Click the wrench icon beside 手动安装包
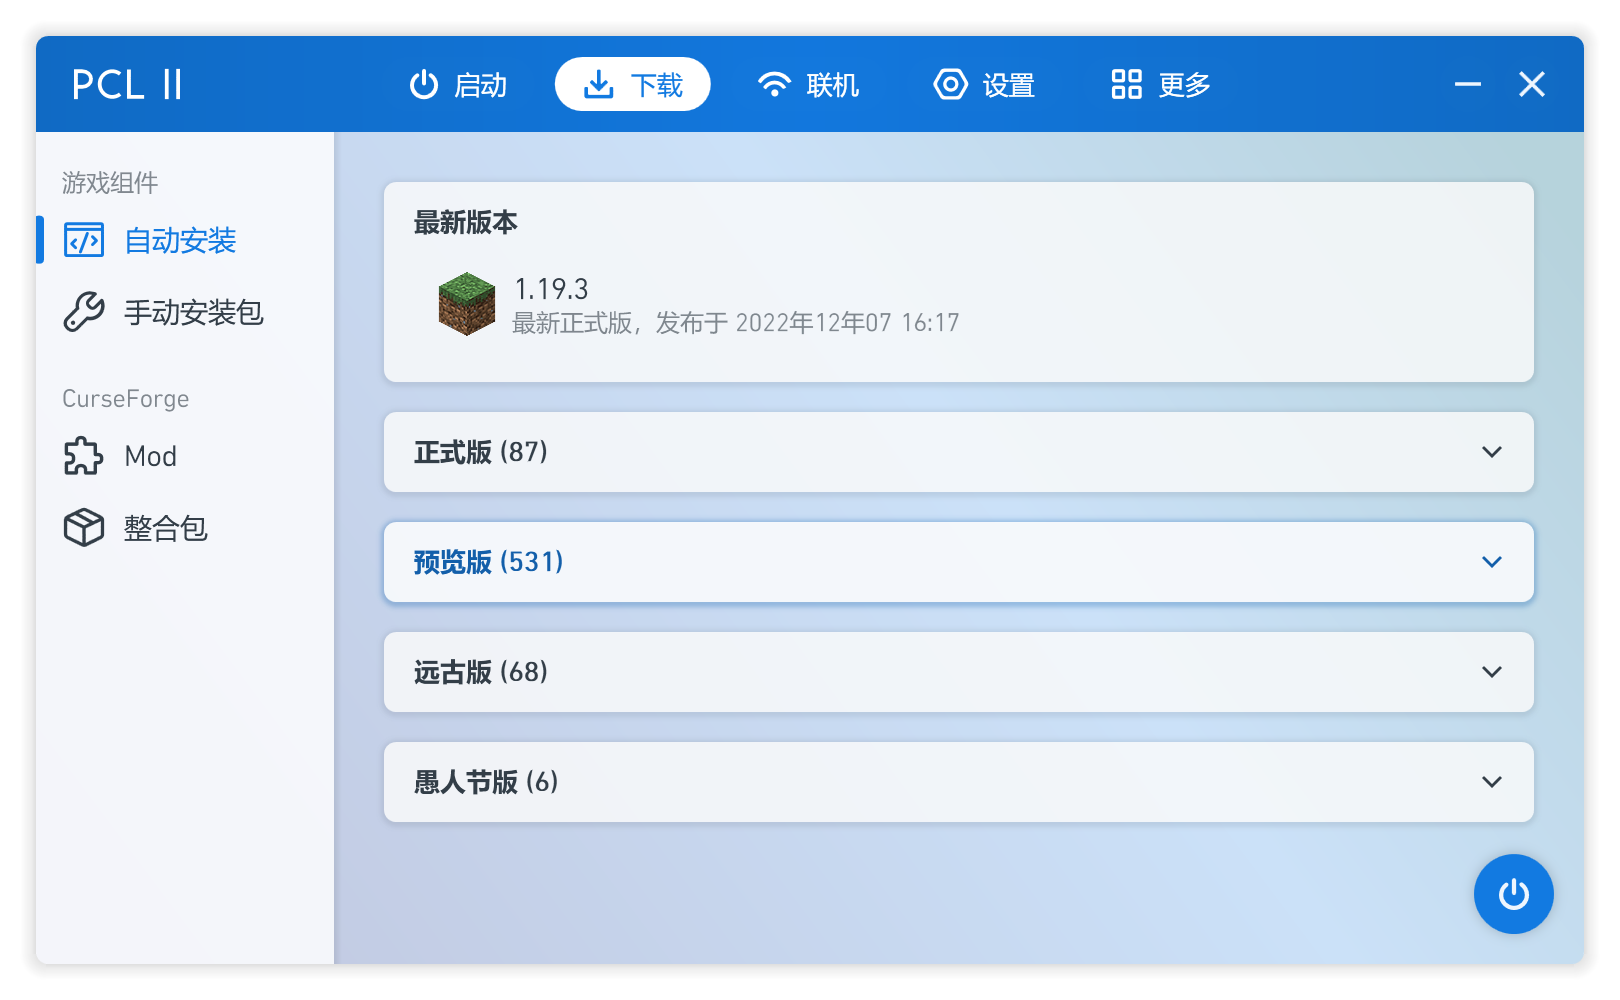 [x=84, y=312]
